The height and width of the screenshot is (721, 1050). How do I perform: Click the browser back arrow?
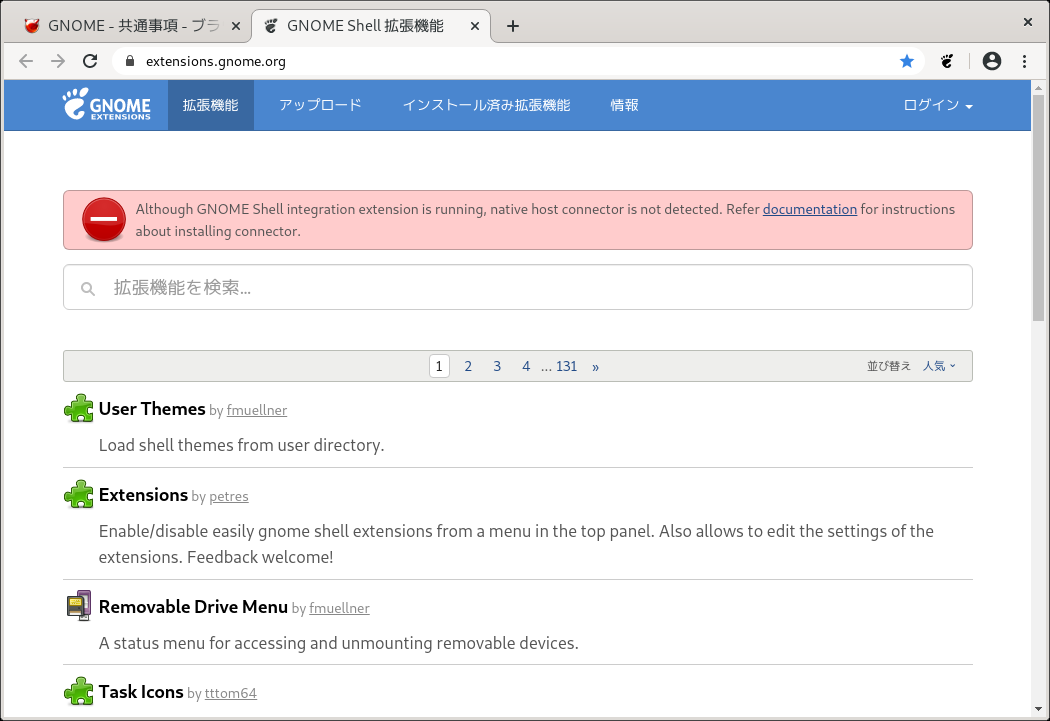point(26,62)
